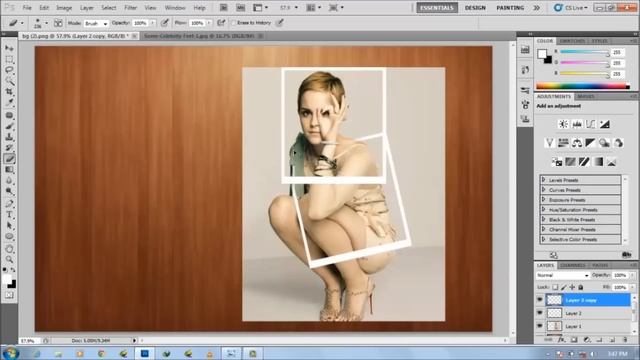Screen dimensions: 640x360
Task: Open the brush panel toggle icon
Action: point(58,23)
